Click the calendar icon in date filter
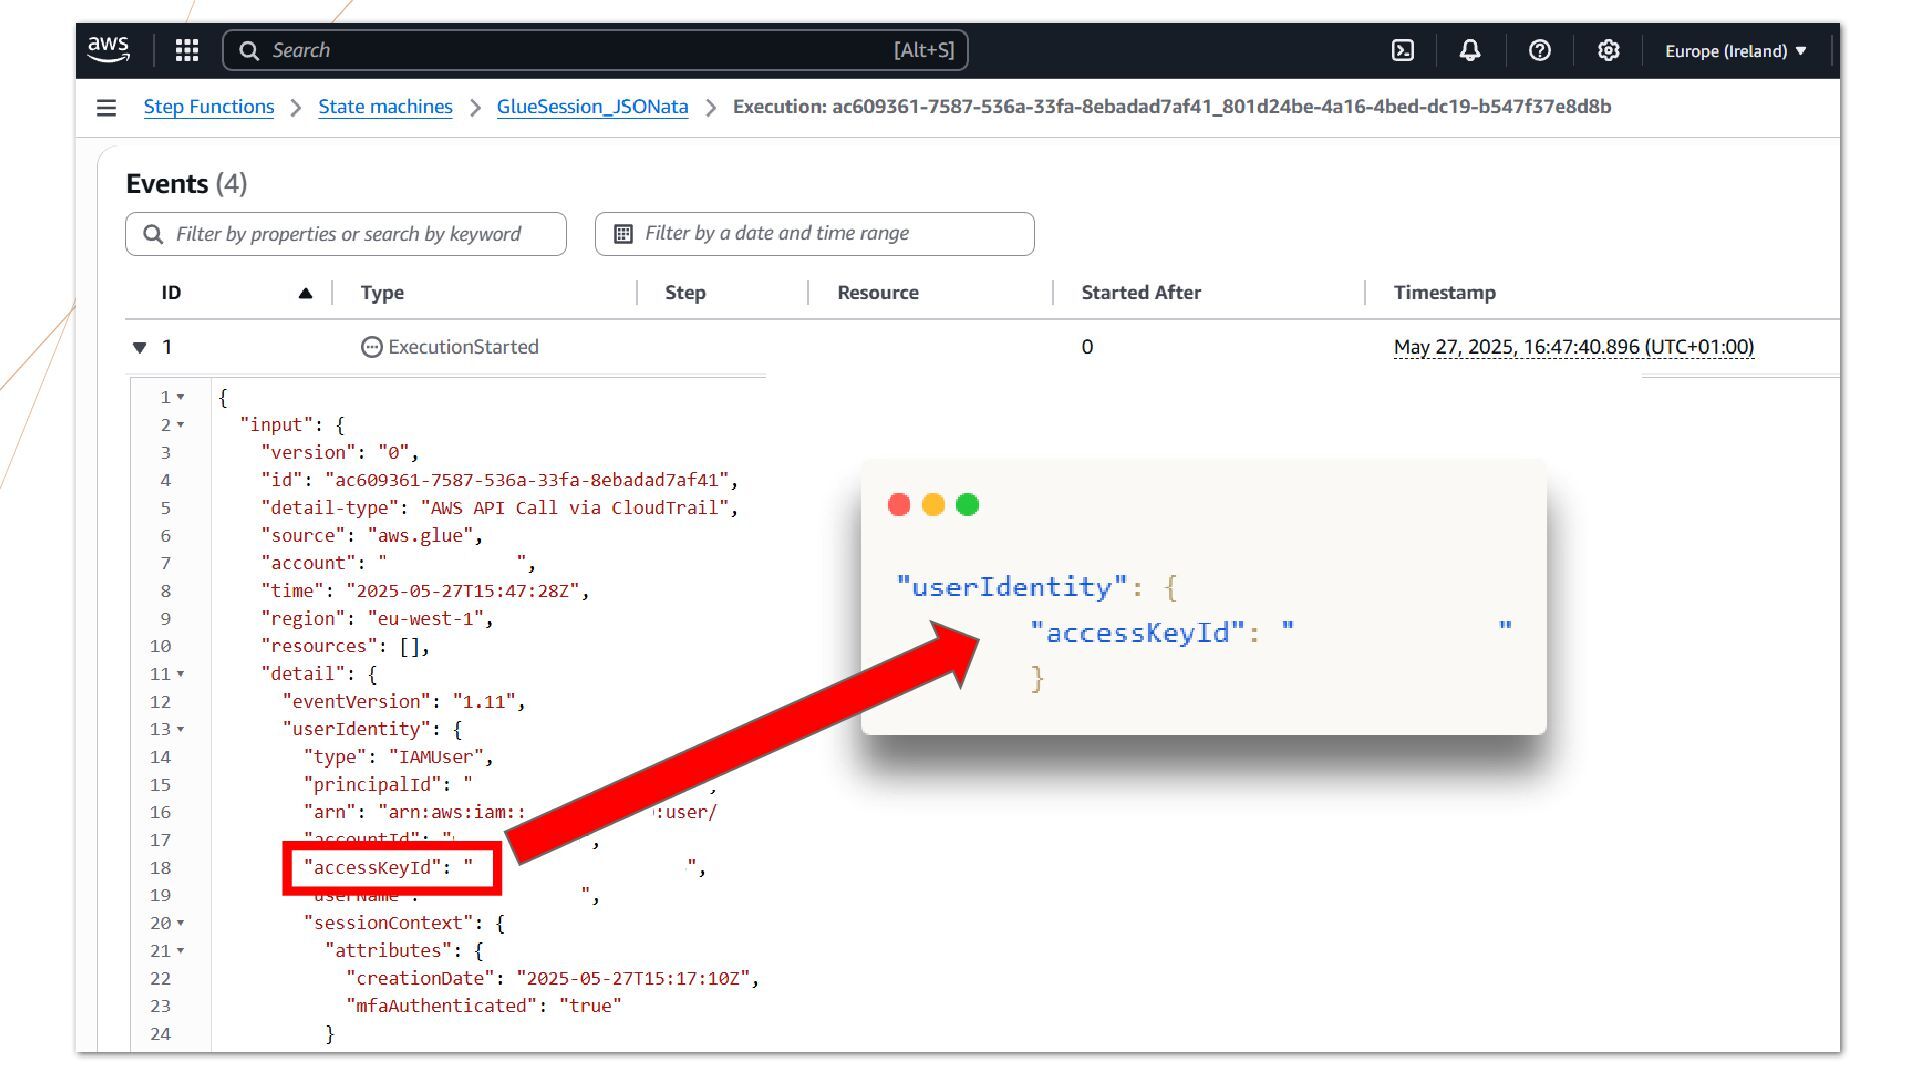The image size is (1920, 1080). (x=623, y=234)
